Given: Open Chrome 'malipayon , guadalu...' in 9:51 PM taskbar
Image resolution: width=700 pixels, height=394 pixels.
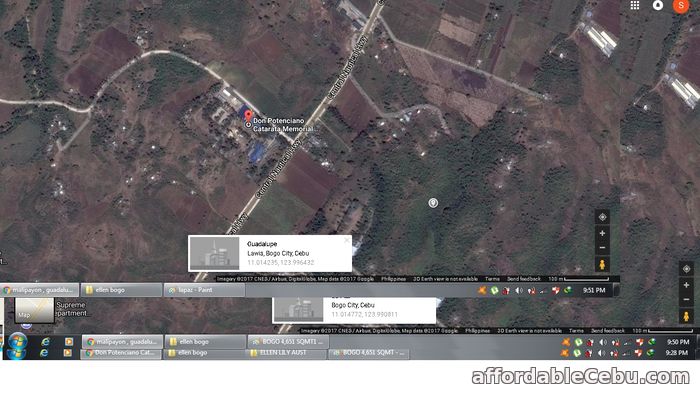Looking at the screenshot, I should (40, 290).
